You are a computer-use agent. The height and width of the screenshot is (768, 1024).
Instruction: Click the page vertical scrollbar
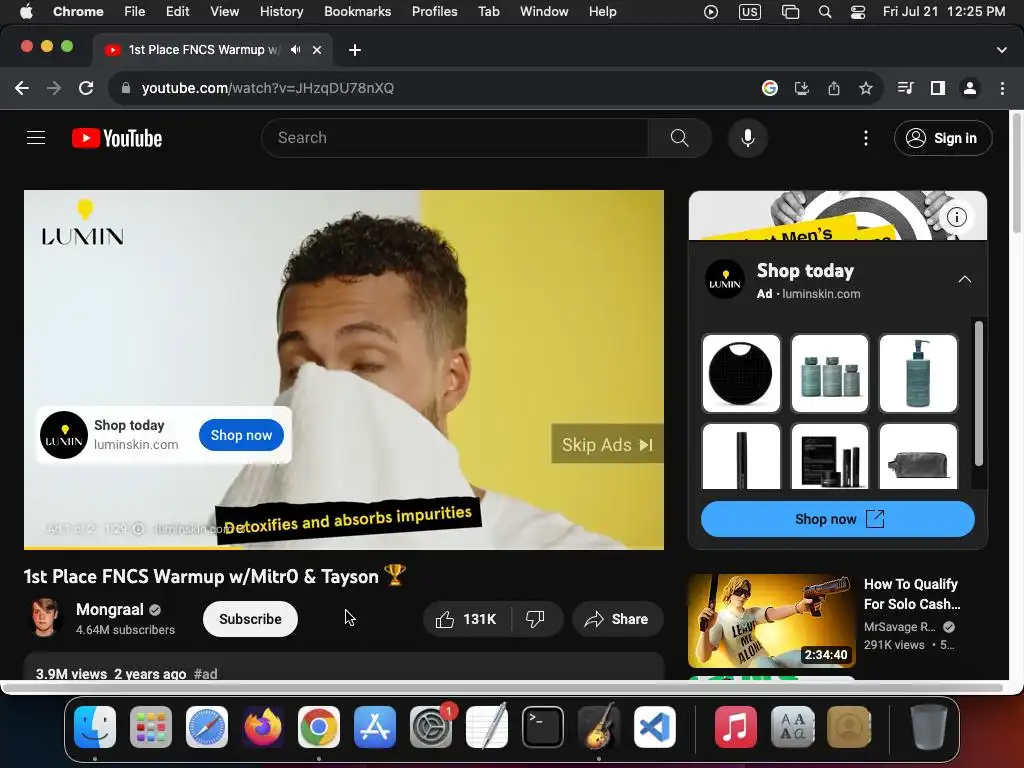click(x=1016, y=173)
